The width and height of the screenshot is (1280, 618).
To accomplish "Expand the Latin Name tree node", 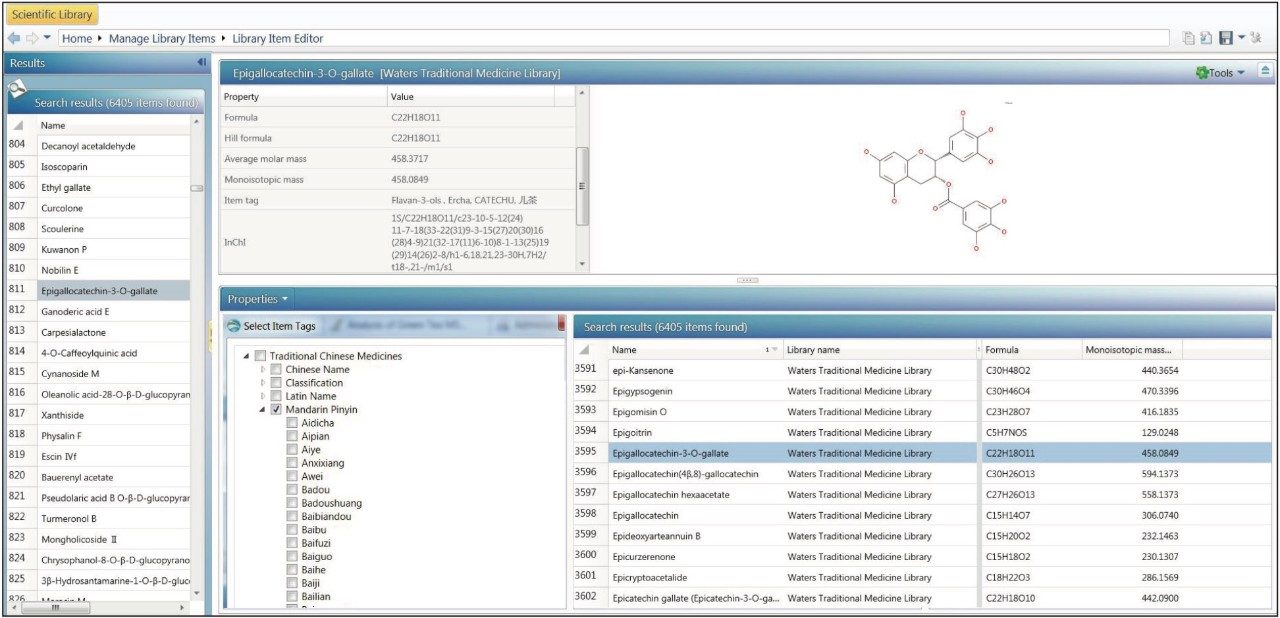I will click(x=263, y=396).
